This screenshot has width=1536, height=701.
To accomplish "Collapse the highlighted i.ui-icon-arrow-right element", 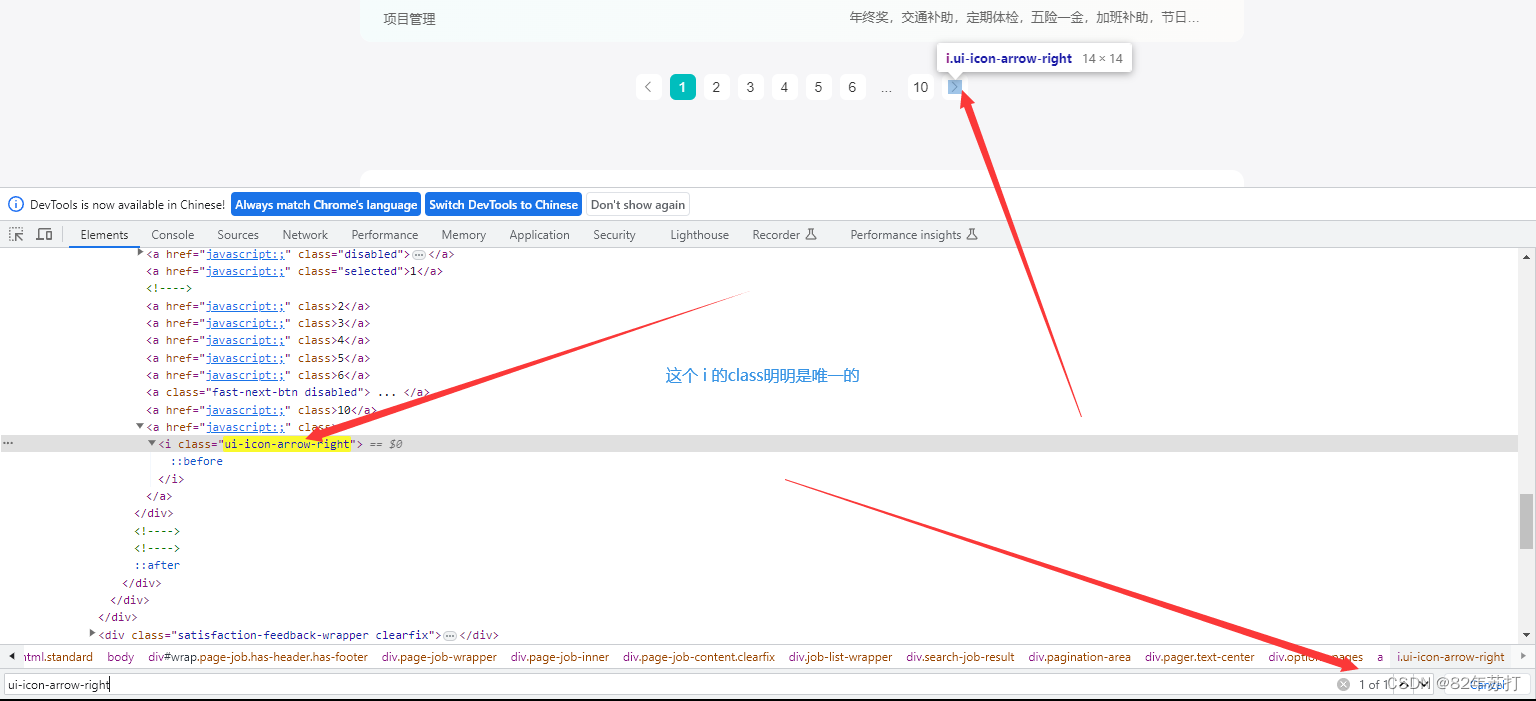I will click(x=151, y=443).
